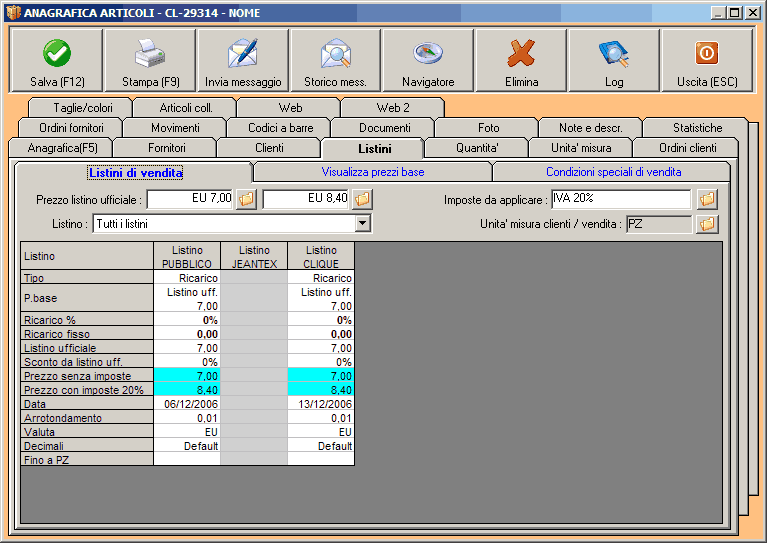
Task: Click the application icon in title bar
Action: [14, 13]
